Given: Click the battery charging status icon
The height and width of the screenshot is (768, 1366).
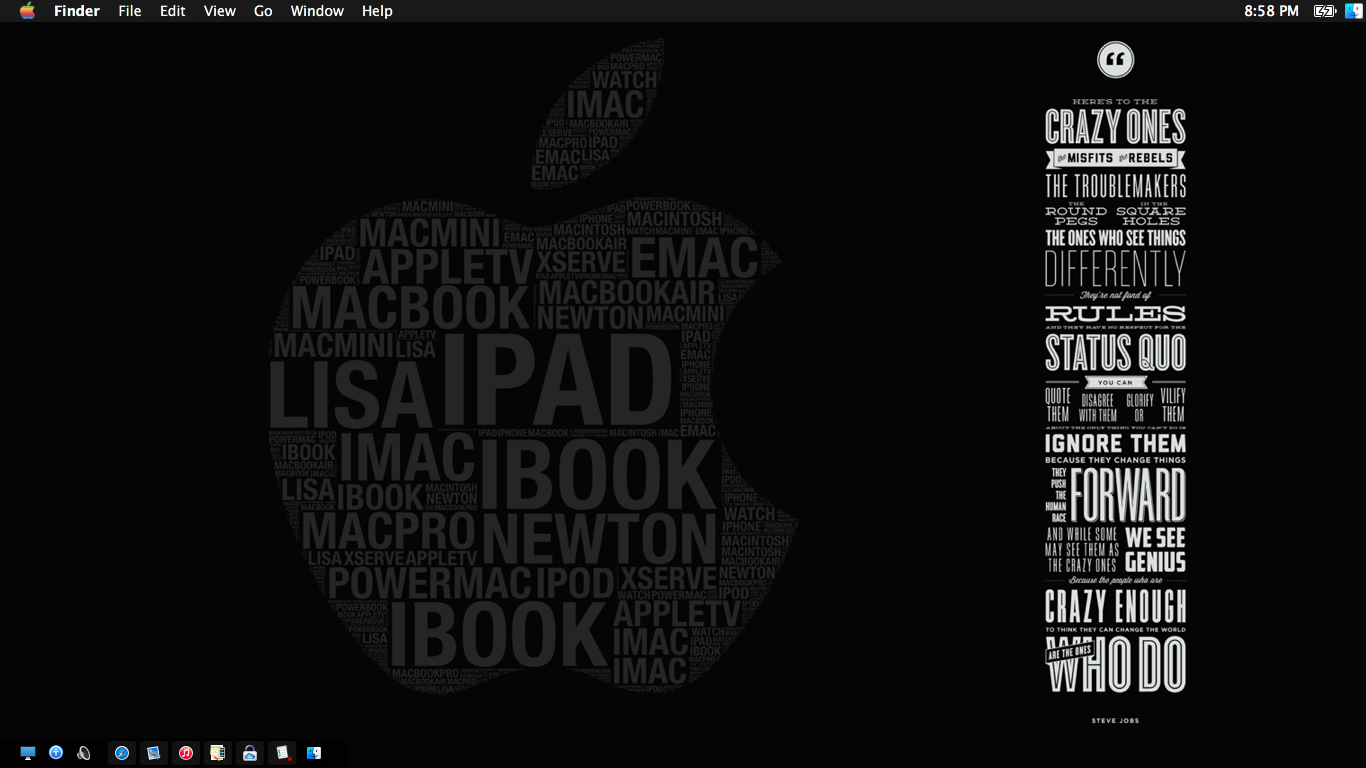Looking at the screenshot, I should [x=1324, y=11].
